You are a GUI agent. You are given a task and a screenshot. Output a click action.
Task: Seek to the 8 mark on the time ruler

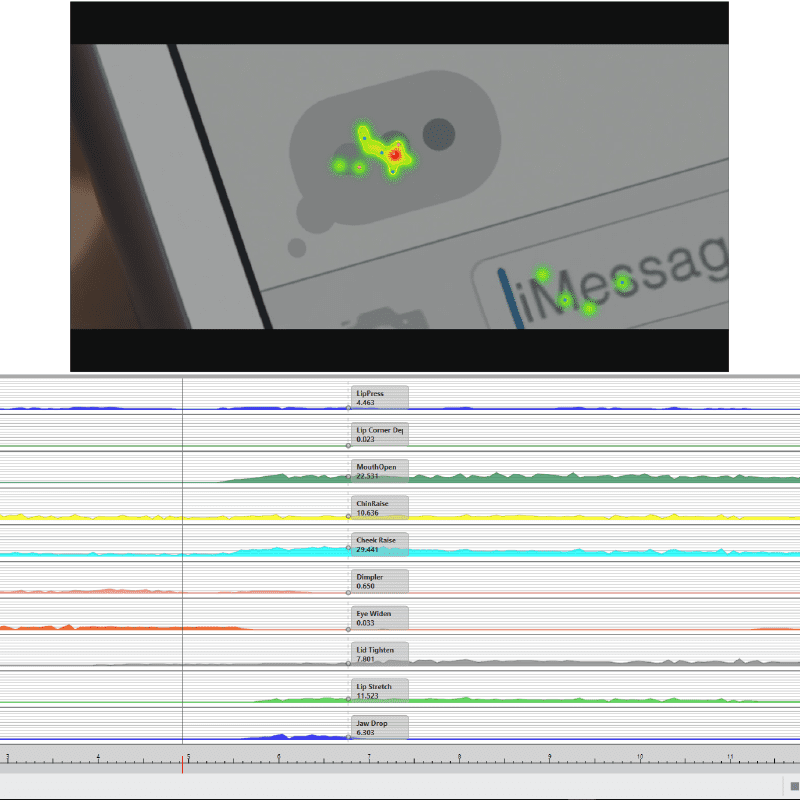[459, 757]
